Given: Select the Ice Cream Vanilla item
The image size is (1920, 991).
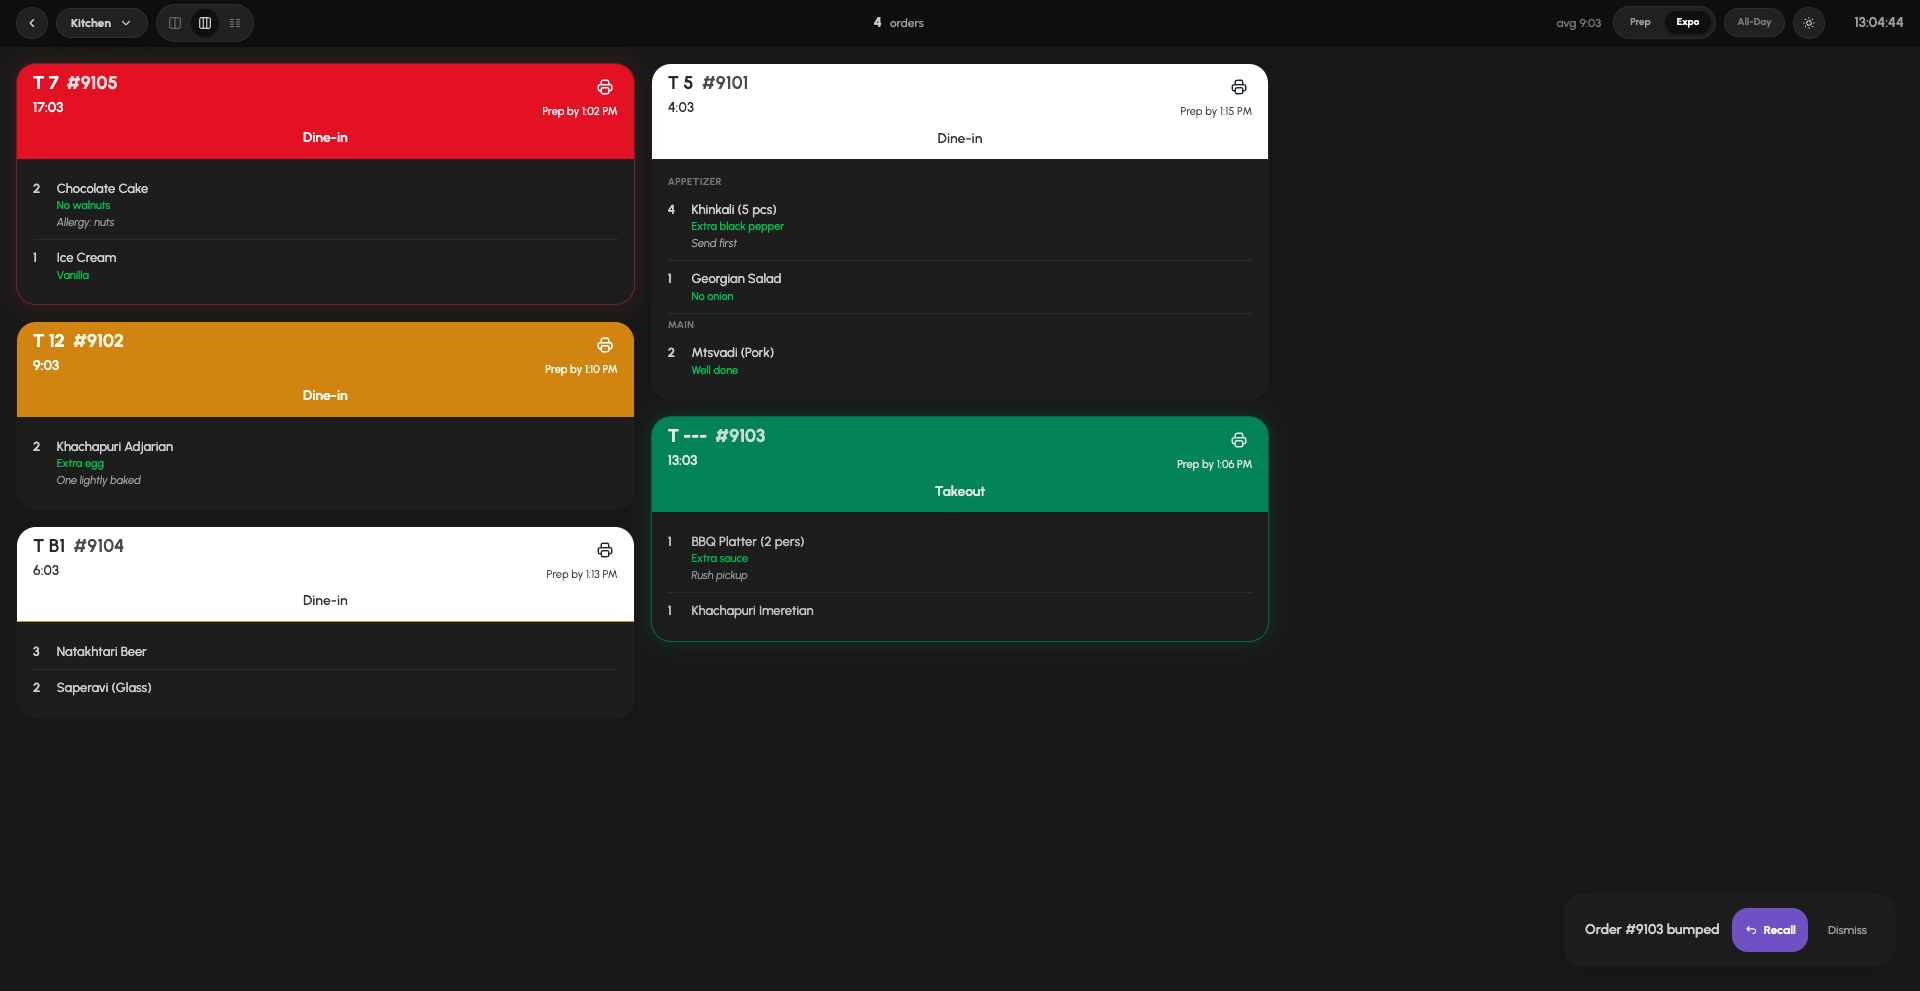Looking at the screenshot, I should point(325,266).
